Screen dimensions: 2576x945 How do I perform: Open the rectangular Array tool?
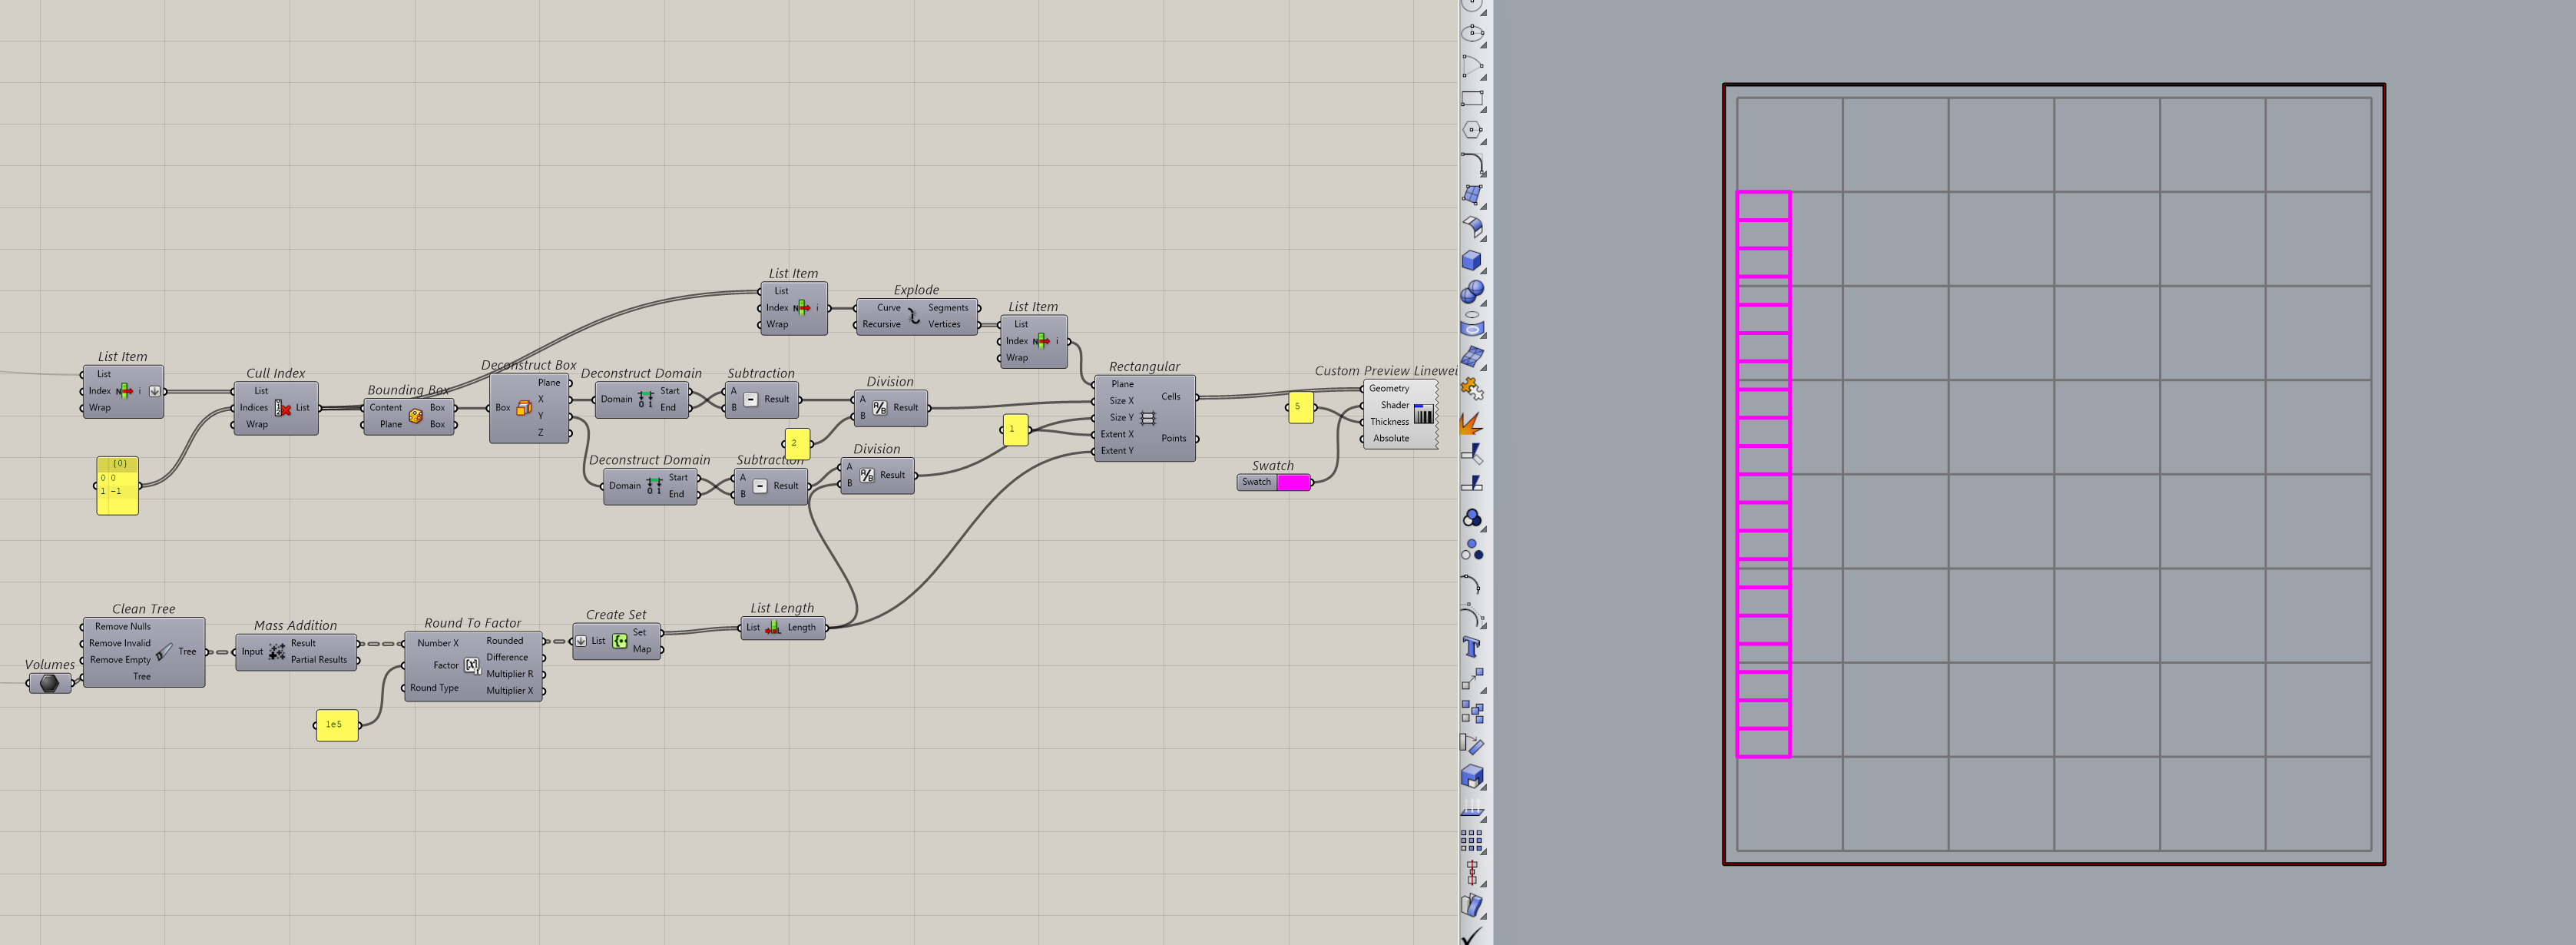[x=1471, y=841]
